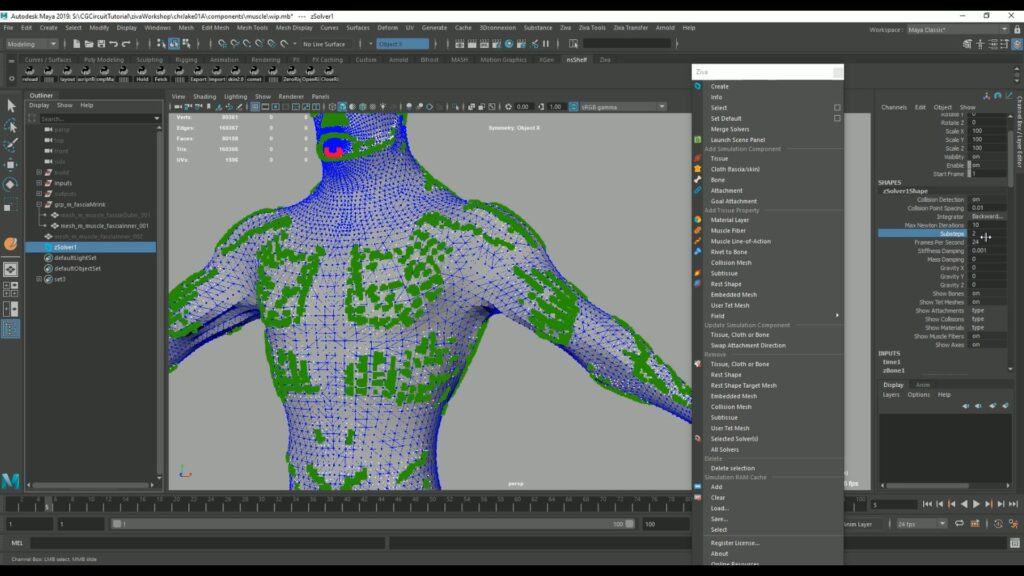Select the arrow Select tool
Screen dimensions: 1024x576
pos(10,106)
